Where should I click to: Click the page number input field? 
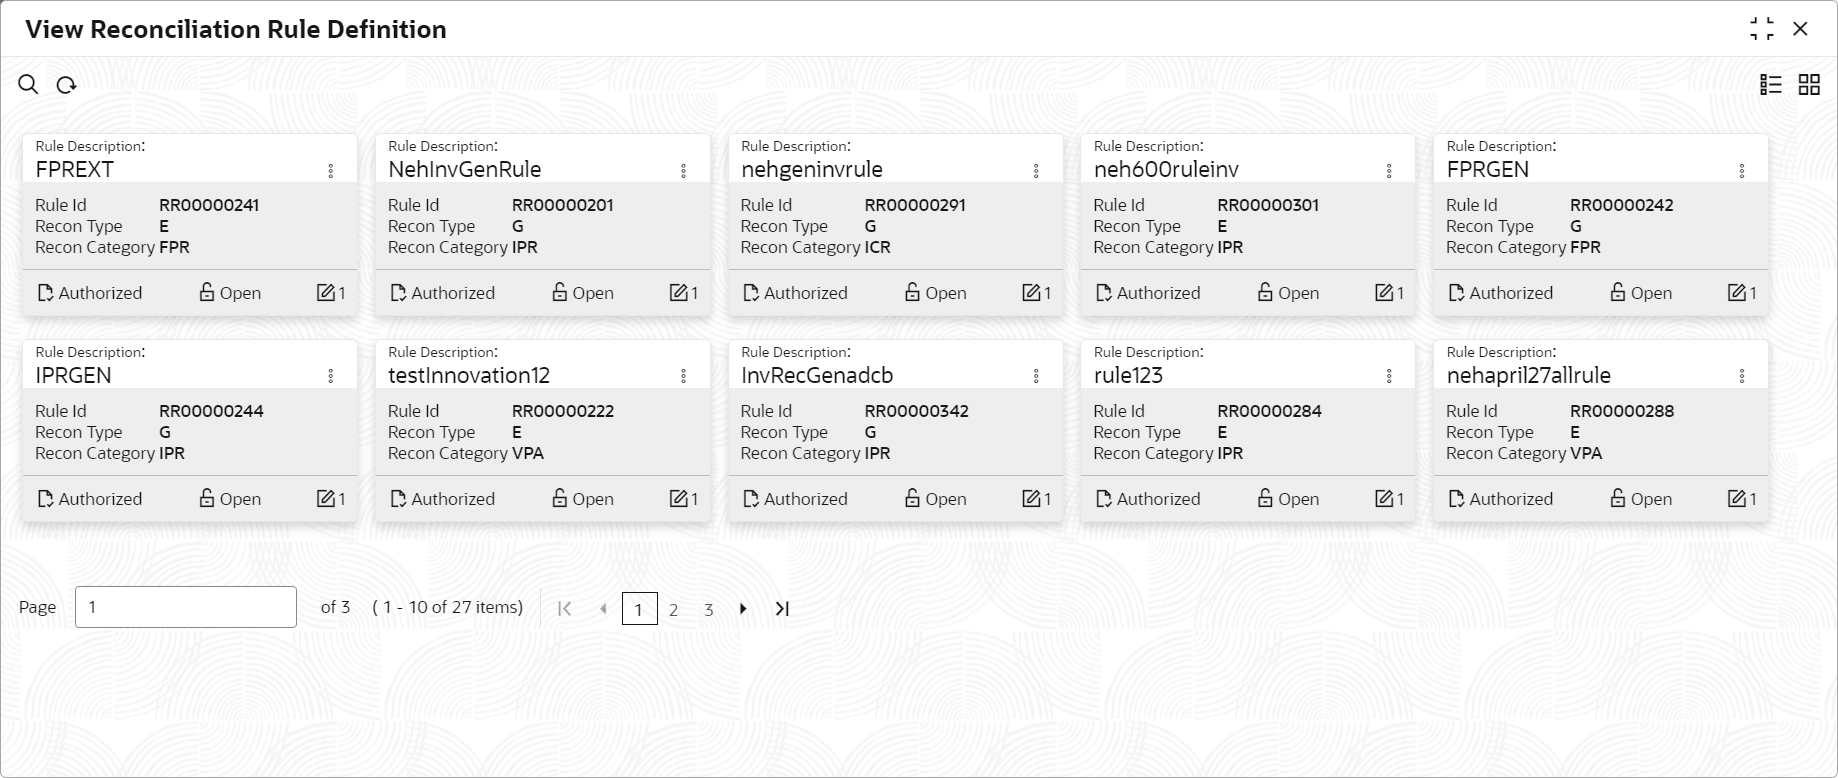pos(186,607)
